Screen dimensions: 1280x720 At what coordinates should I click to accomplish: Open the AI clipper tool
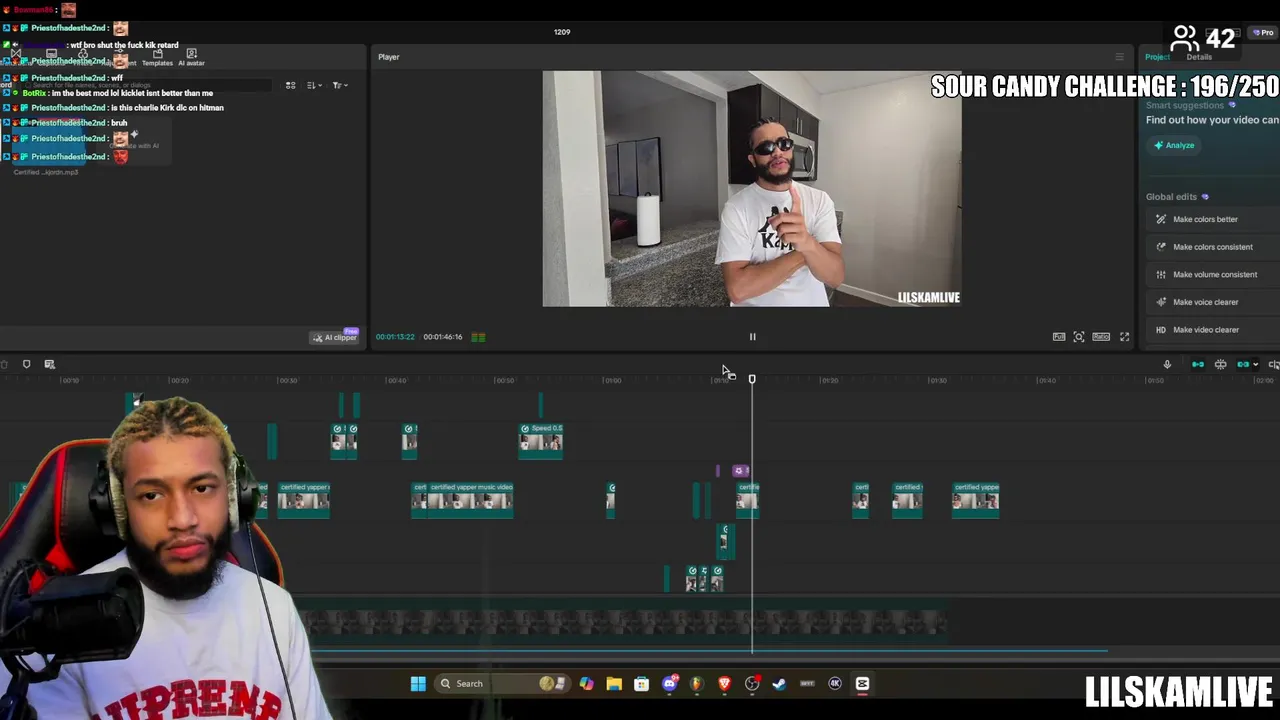click(x=334, y=337)
